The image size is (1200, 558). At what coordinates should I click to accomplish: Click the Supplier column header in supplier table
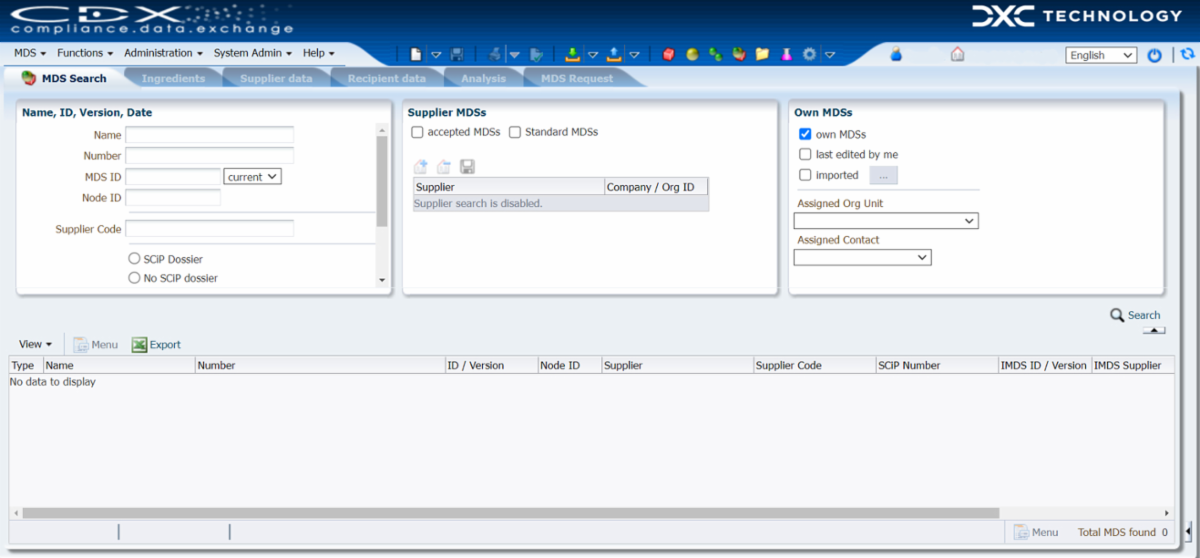click(509, 187)
